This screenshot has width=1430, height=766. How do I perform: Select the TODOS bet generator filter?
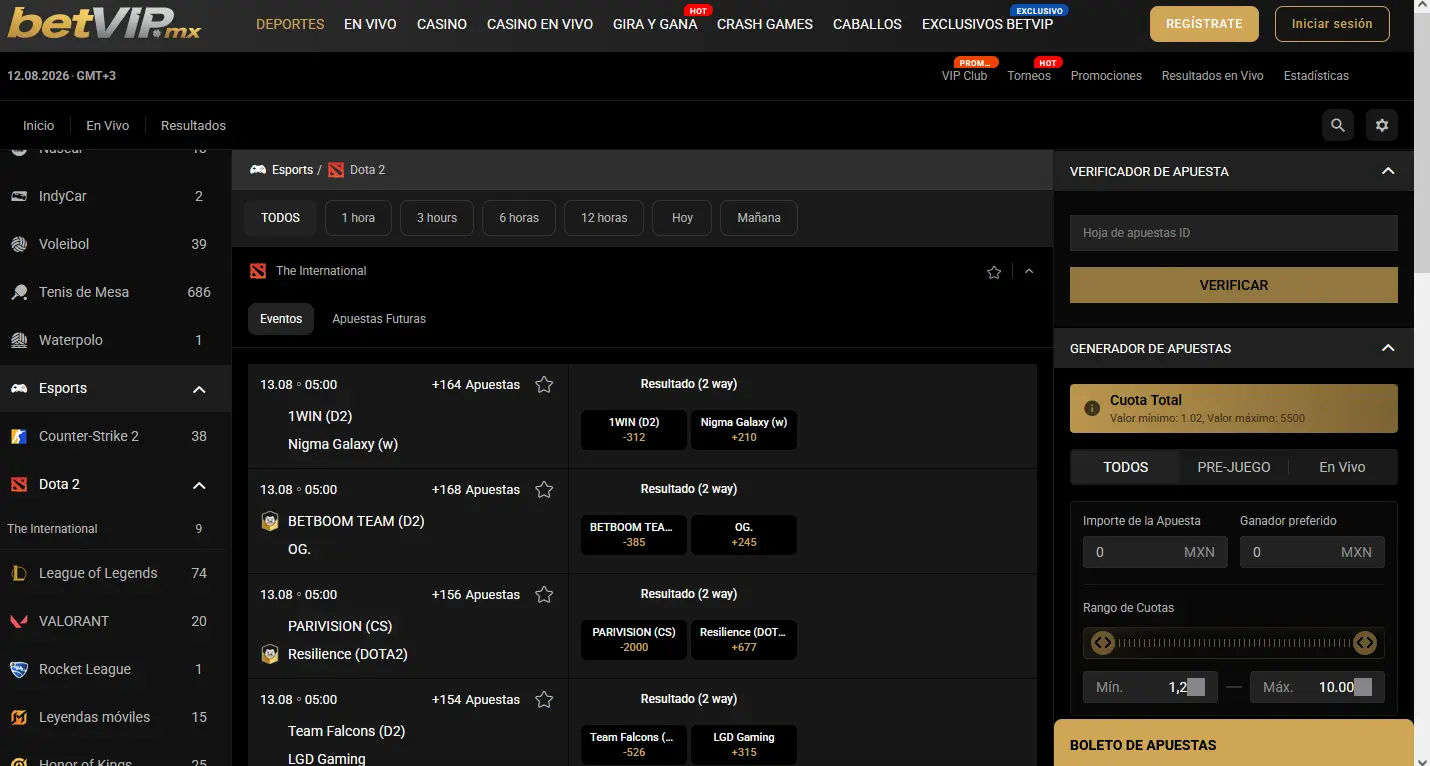1125,467
